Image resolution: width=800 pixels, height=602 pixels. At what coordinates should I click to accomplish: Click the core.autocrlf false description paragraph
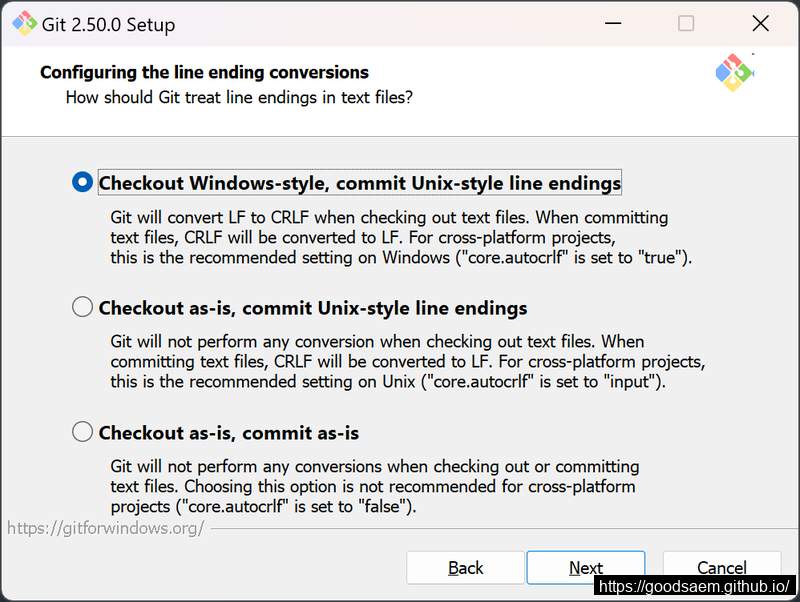(374, 486)
